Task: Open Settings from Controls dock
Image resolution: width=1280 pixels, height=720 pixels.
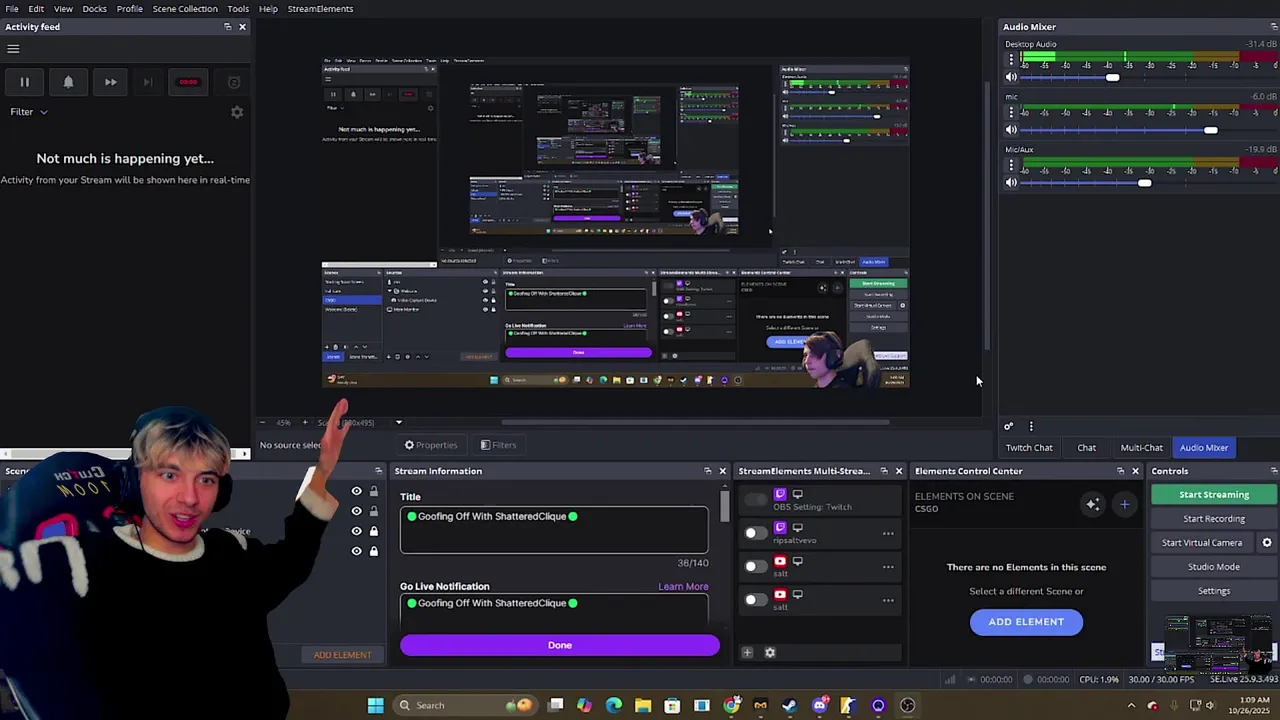Action: coord(1214,591)
